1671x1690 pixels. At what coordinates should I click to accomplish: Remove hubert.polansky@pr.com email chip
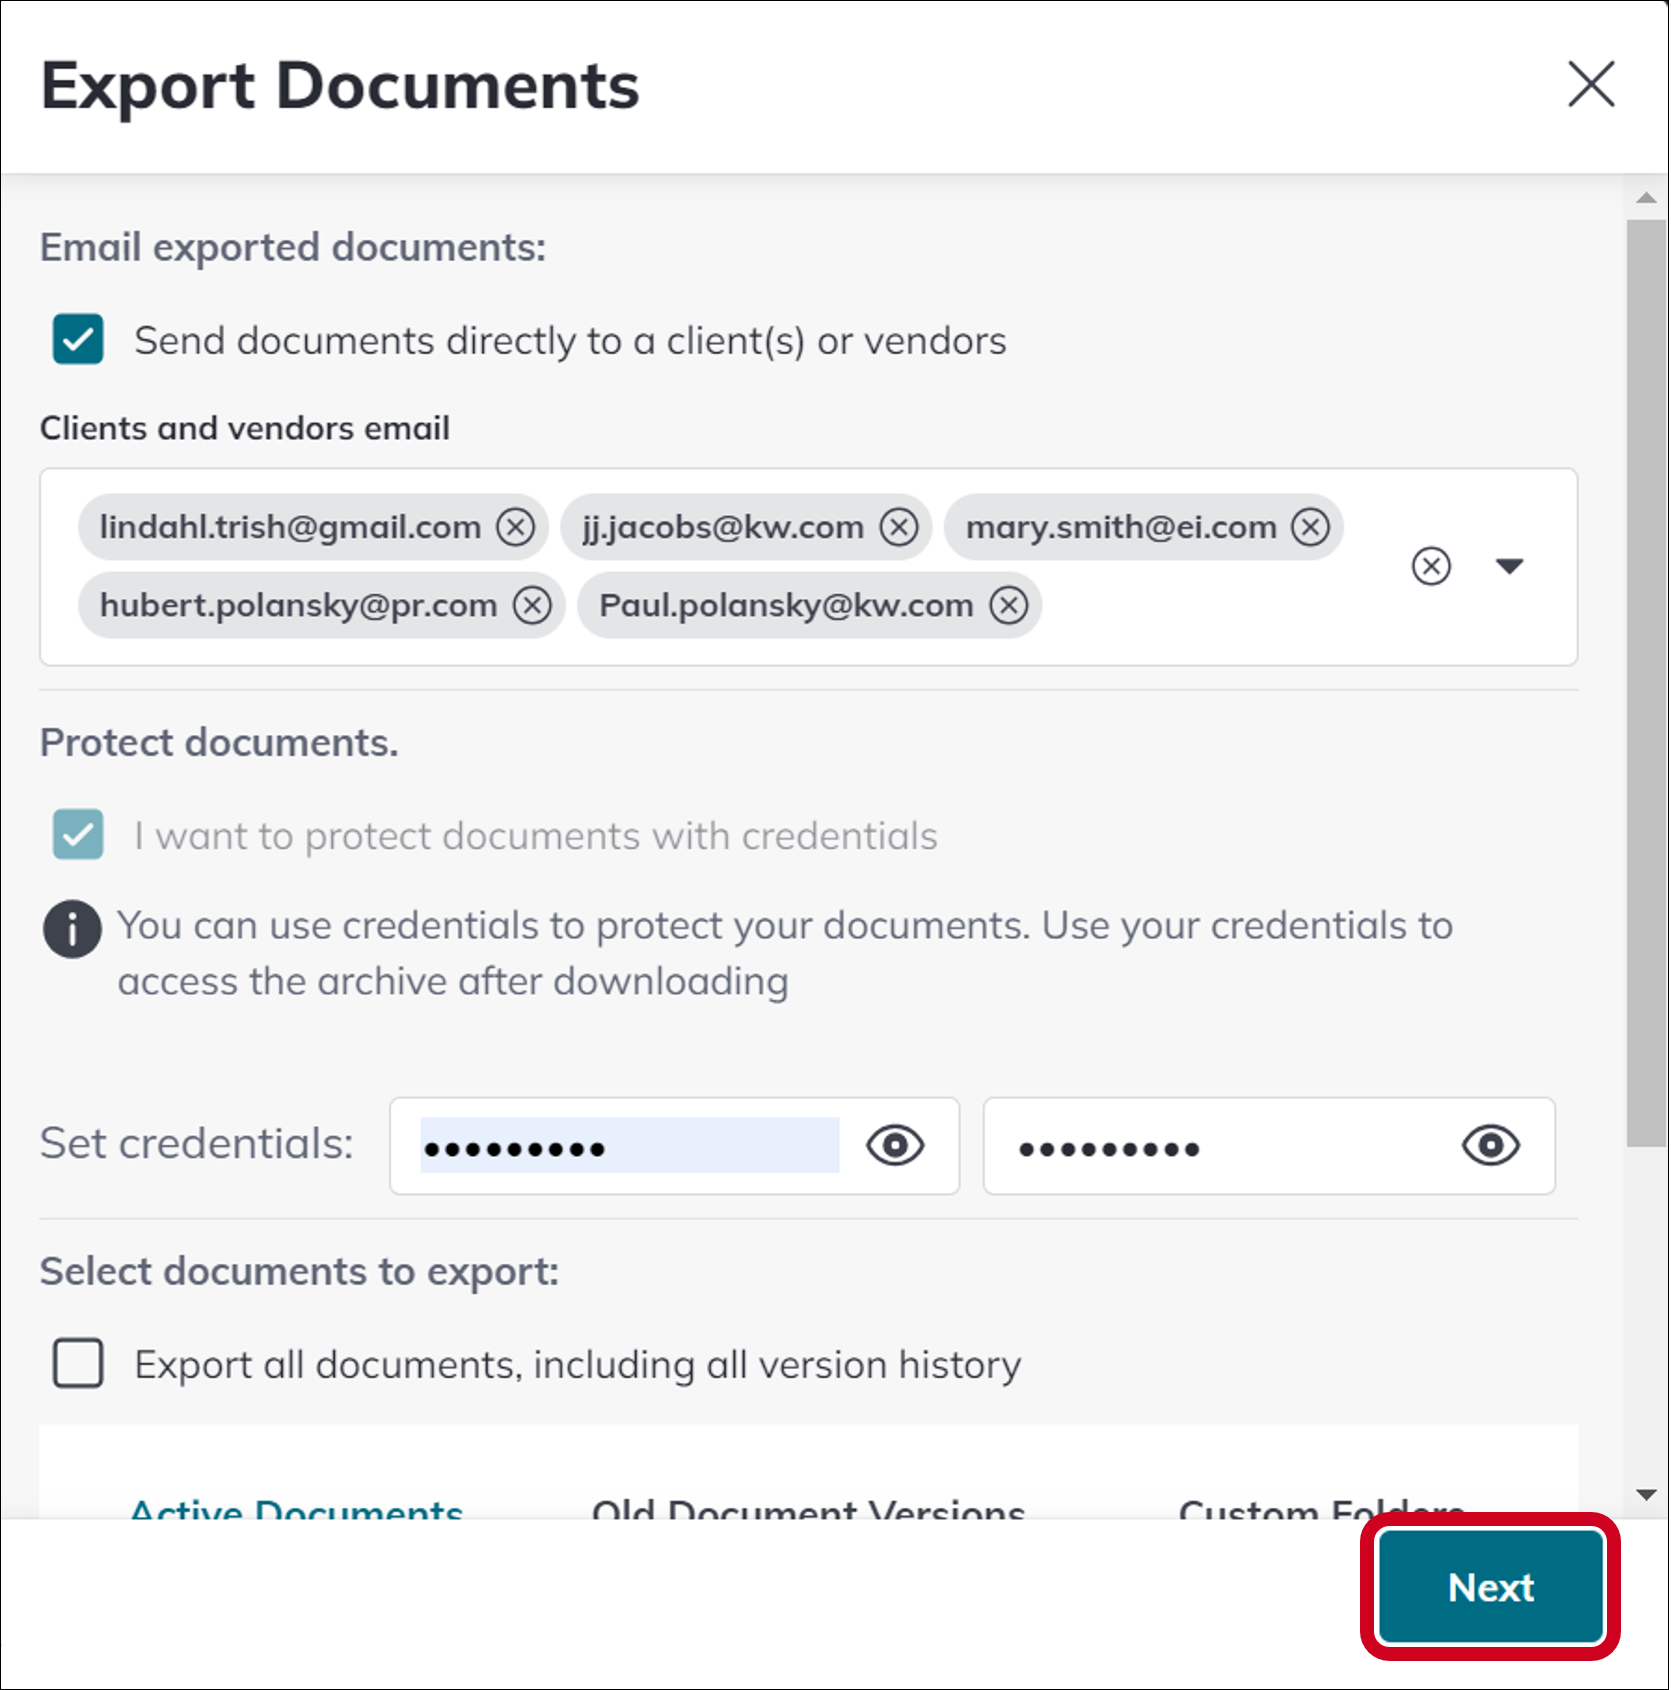(x=532, y=605)
